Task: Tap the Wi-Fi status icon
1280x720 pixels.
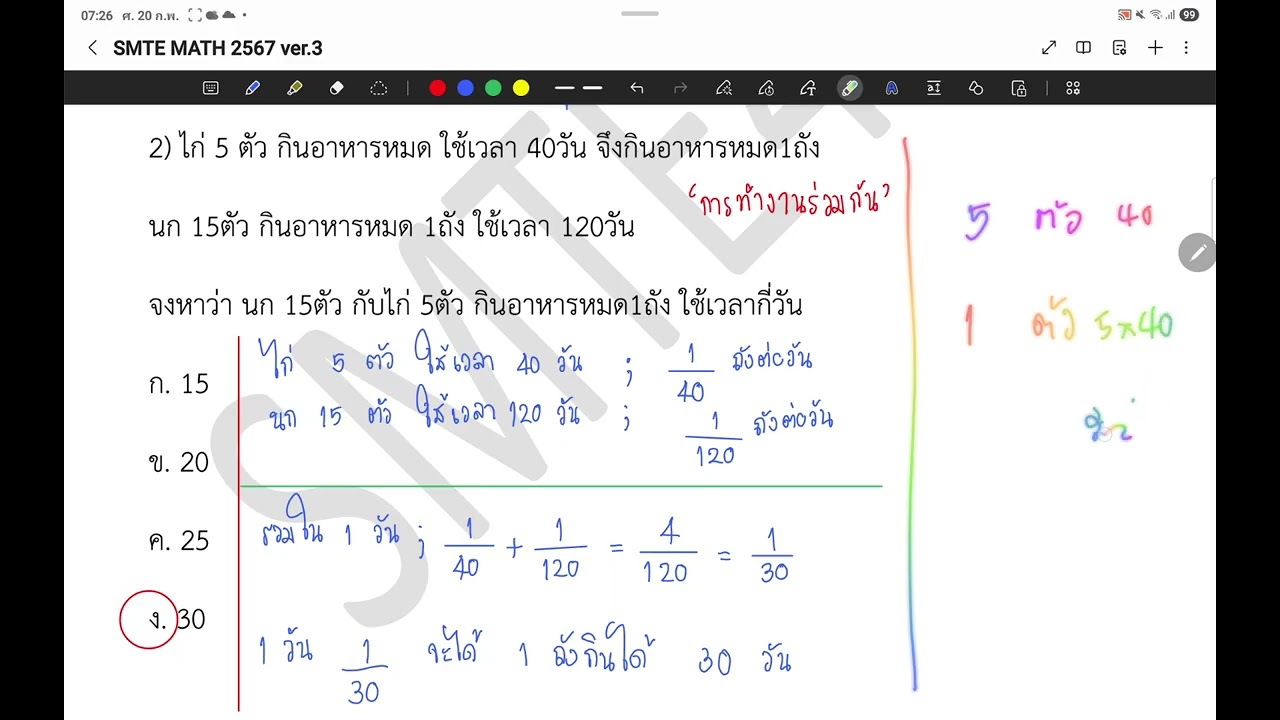Action: 1156,15
